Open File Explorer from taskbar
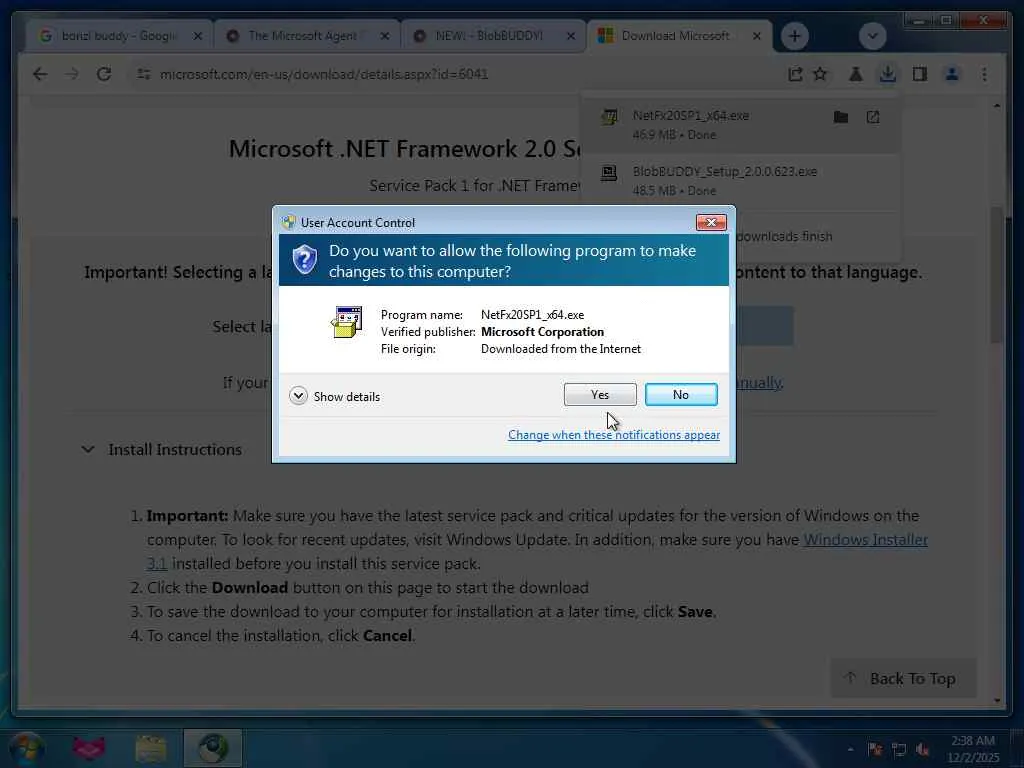The height and width of the screenshot is (768, 1024). click(151, 748)
